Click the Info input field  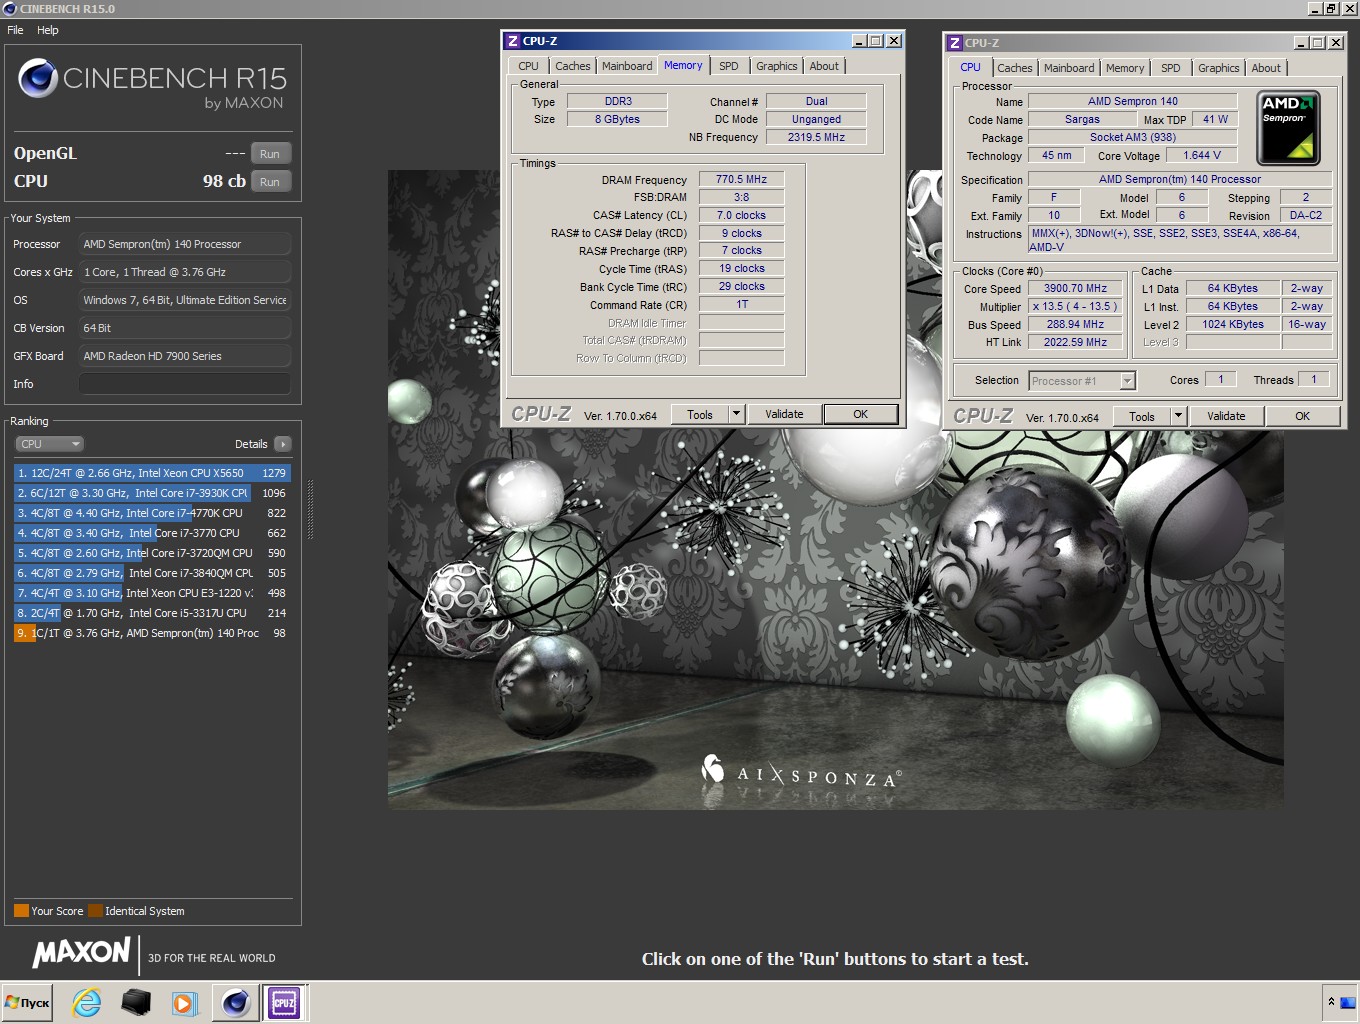(x=185, y=384)
